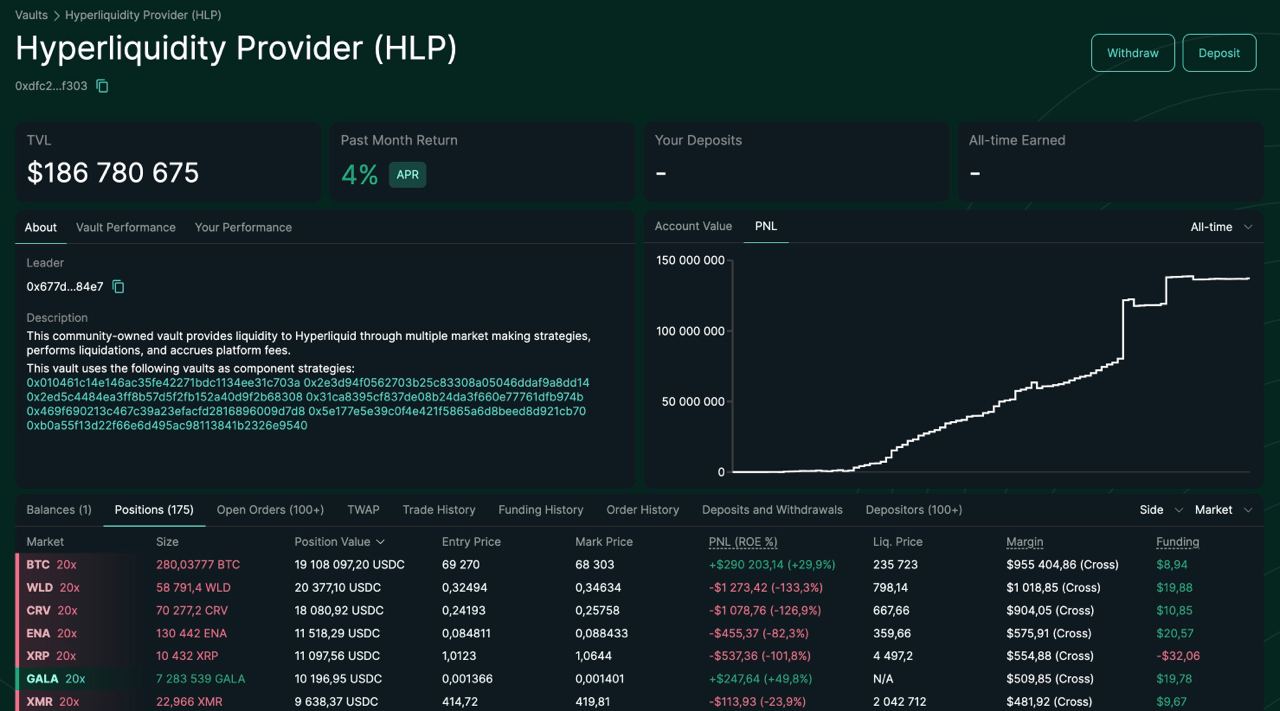Expand the Side filter dropdown
Viewport: 1280px width, 711px height.
click(1161, 510)
